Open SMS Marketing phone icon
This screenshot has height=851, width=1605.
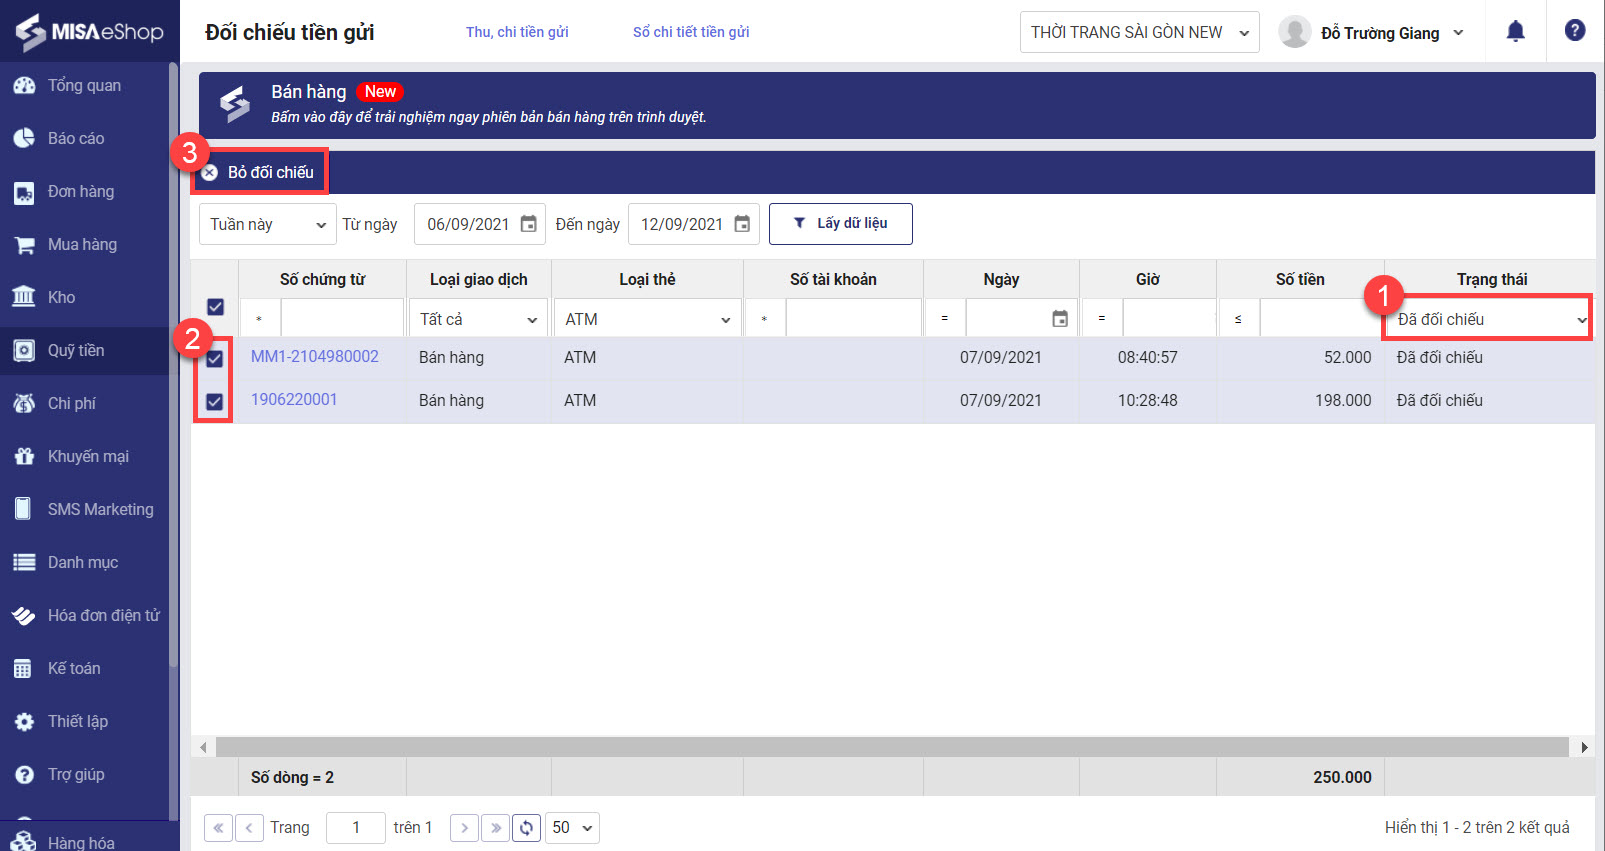24,509
